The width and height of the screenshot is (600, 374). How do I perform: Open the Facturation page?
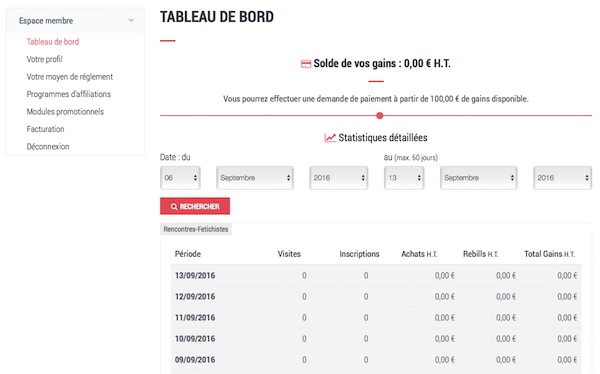[45, 129]
